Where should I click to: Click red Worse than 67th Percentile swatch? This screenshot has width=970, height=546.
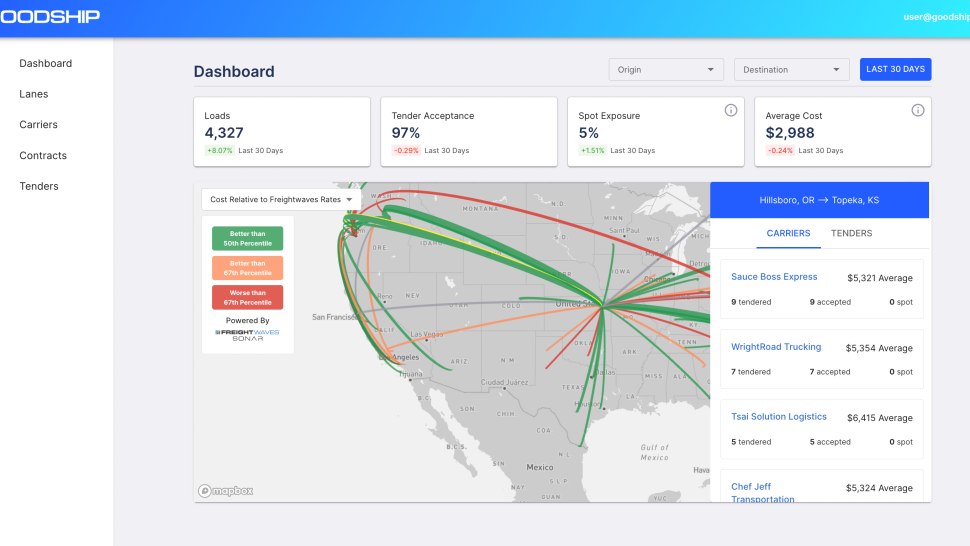click(247, 297)
